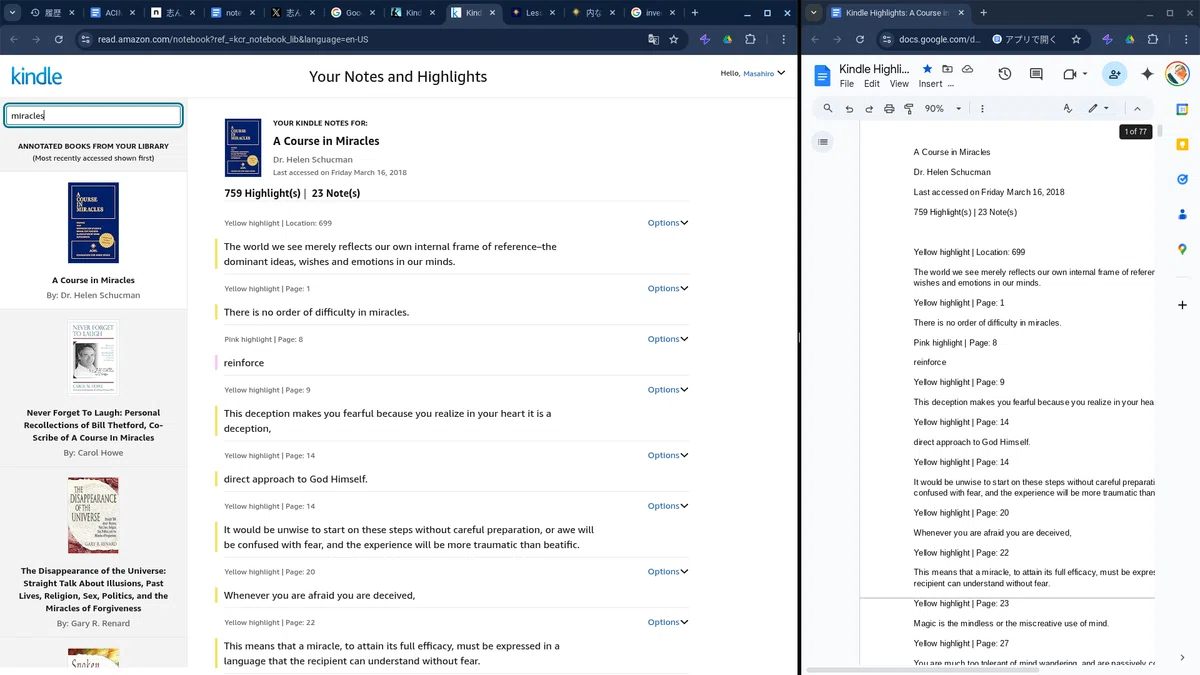This screenshot has height=675, width=1200.
Task: Select Never Forget To Laugh book
Action: coord(93,389)
